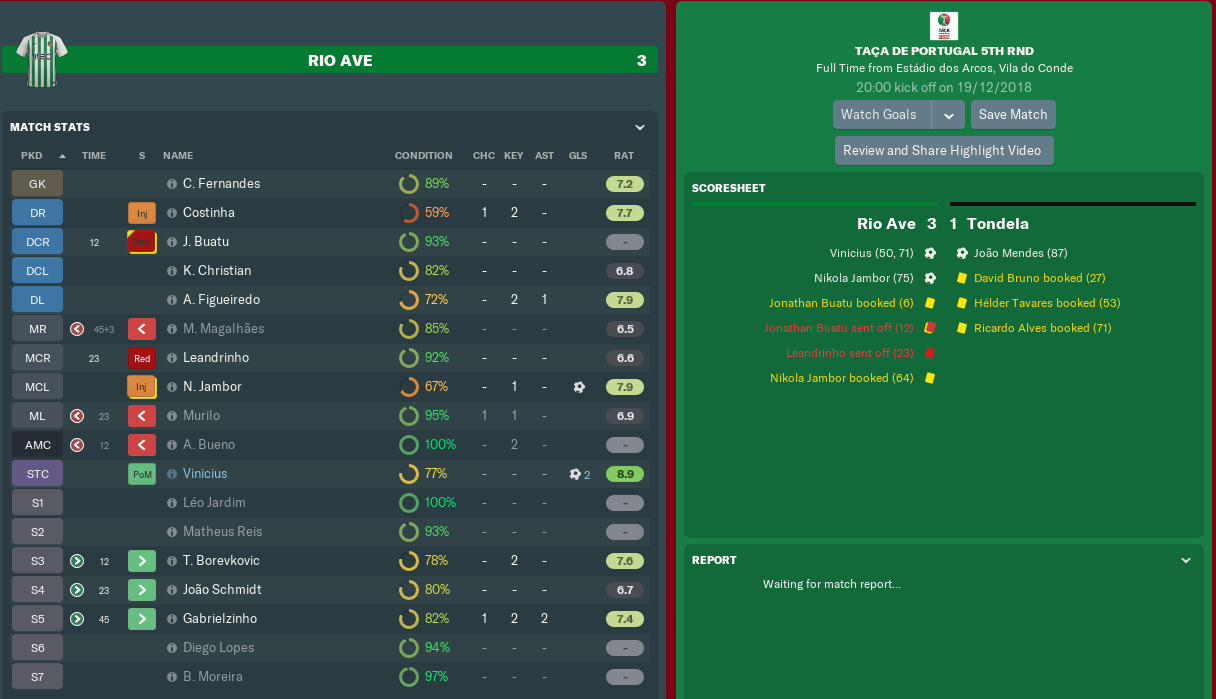Click Vinicius's green PoM badge
This screenshot has width=1216, height=699.
142,474
